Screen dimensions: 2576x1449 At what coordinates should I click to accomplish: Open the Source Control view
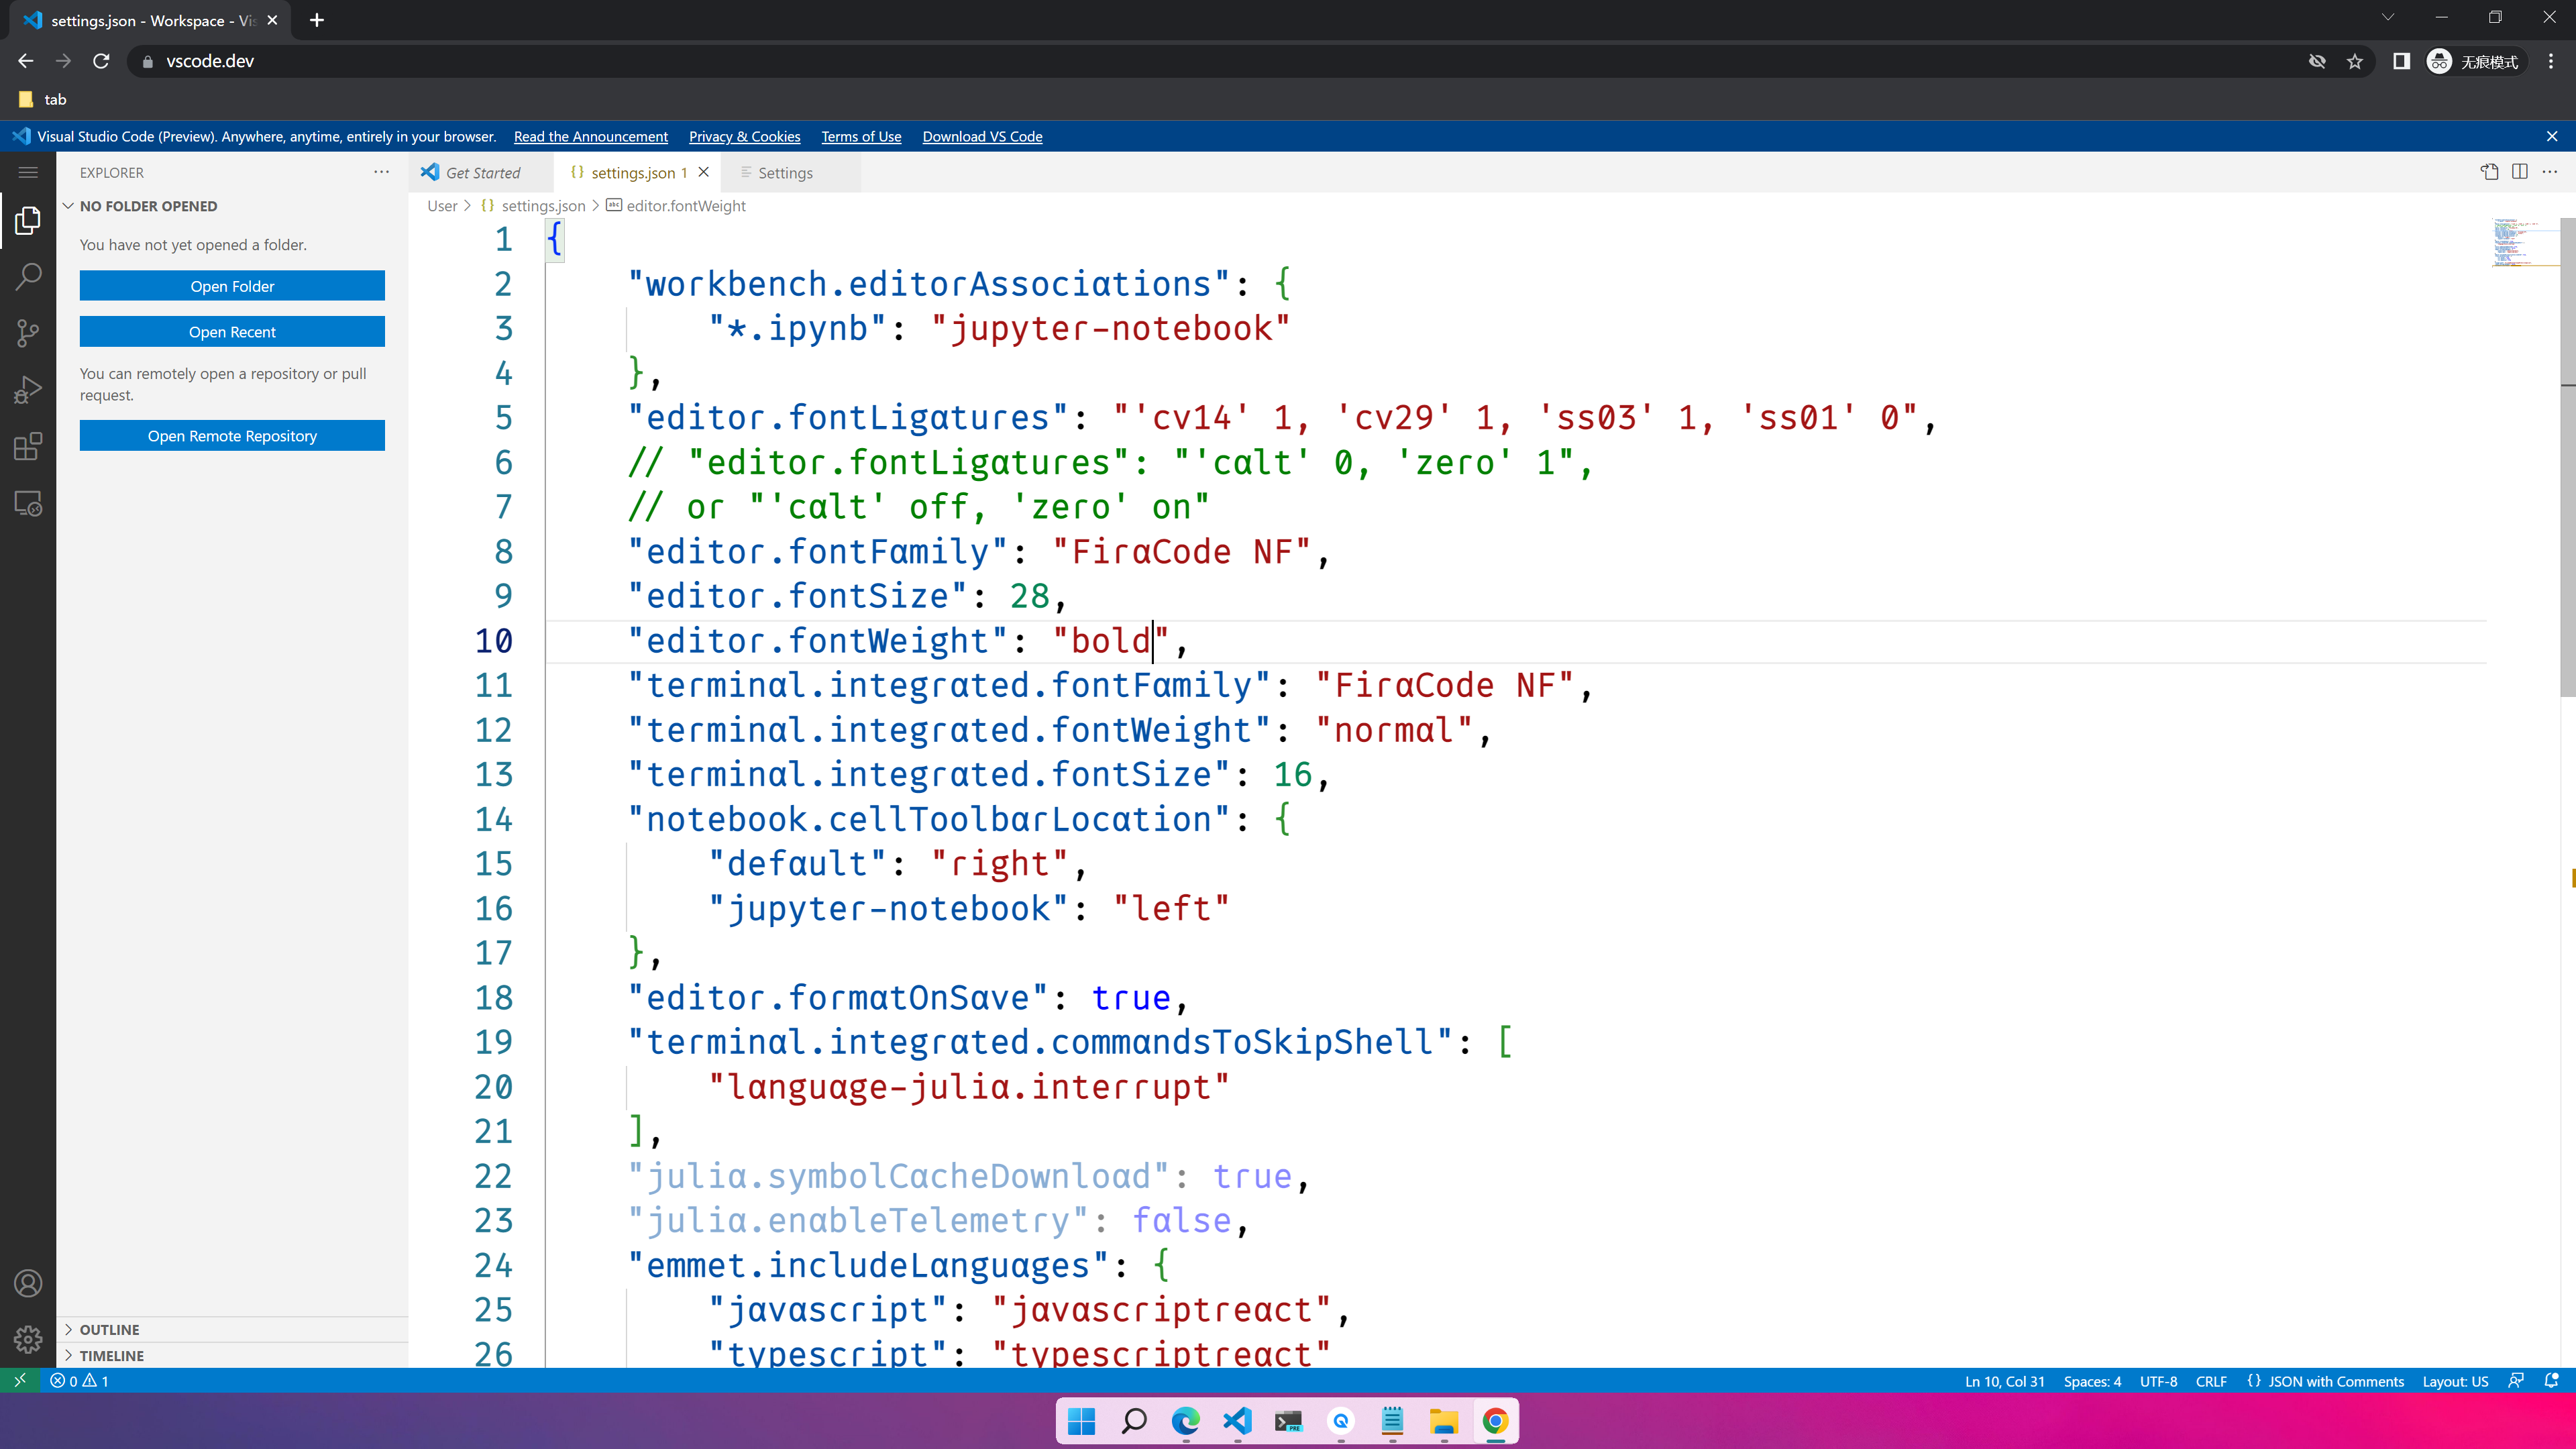(x=27, y=333)
